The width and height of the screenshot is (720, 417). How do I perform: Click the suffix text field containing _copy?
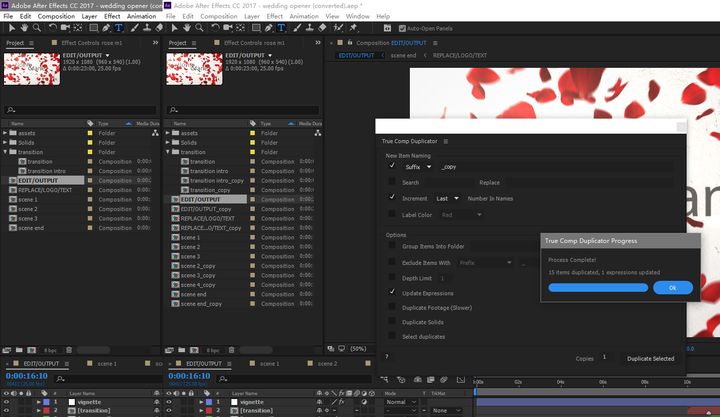tap(556, 167)
